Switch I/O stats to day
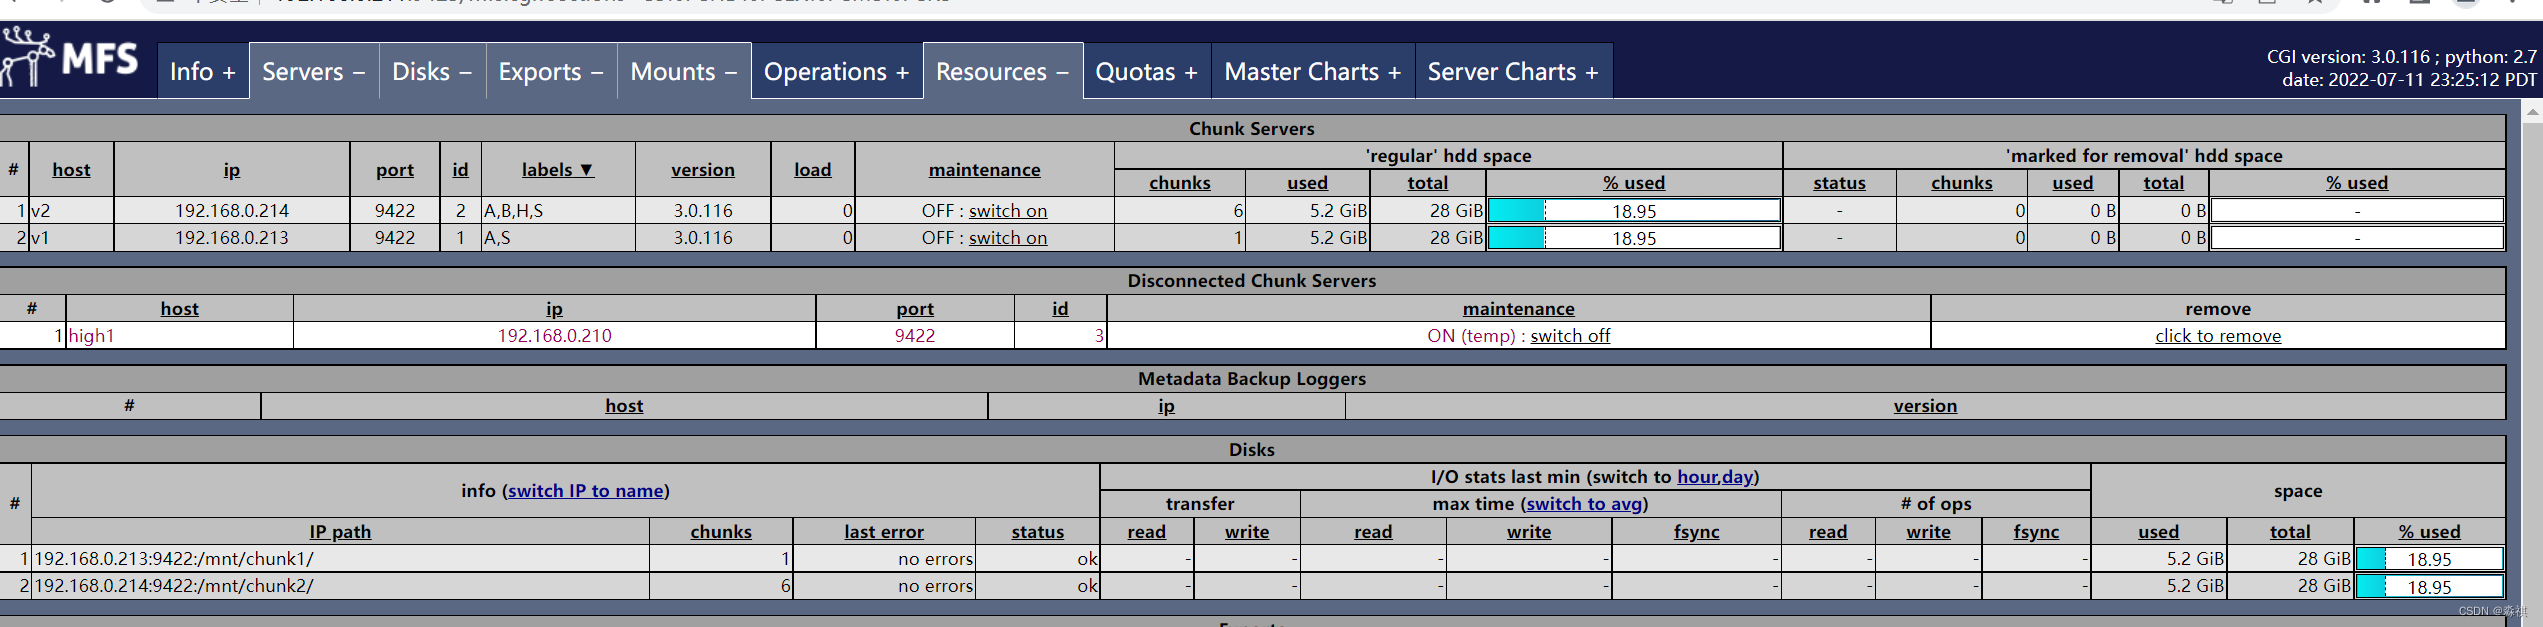This screenshot has height=627, width=2543. pos(1738,477)
